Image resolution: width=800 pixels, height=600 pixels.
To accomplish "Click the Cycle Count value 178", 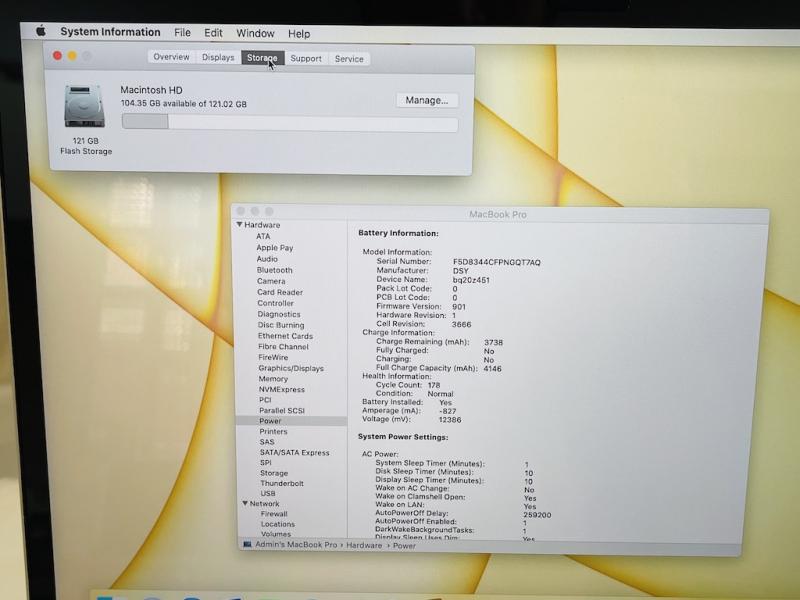I will pos(434,385).
